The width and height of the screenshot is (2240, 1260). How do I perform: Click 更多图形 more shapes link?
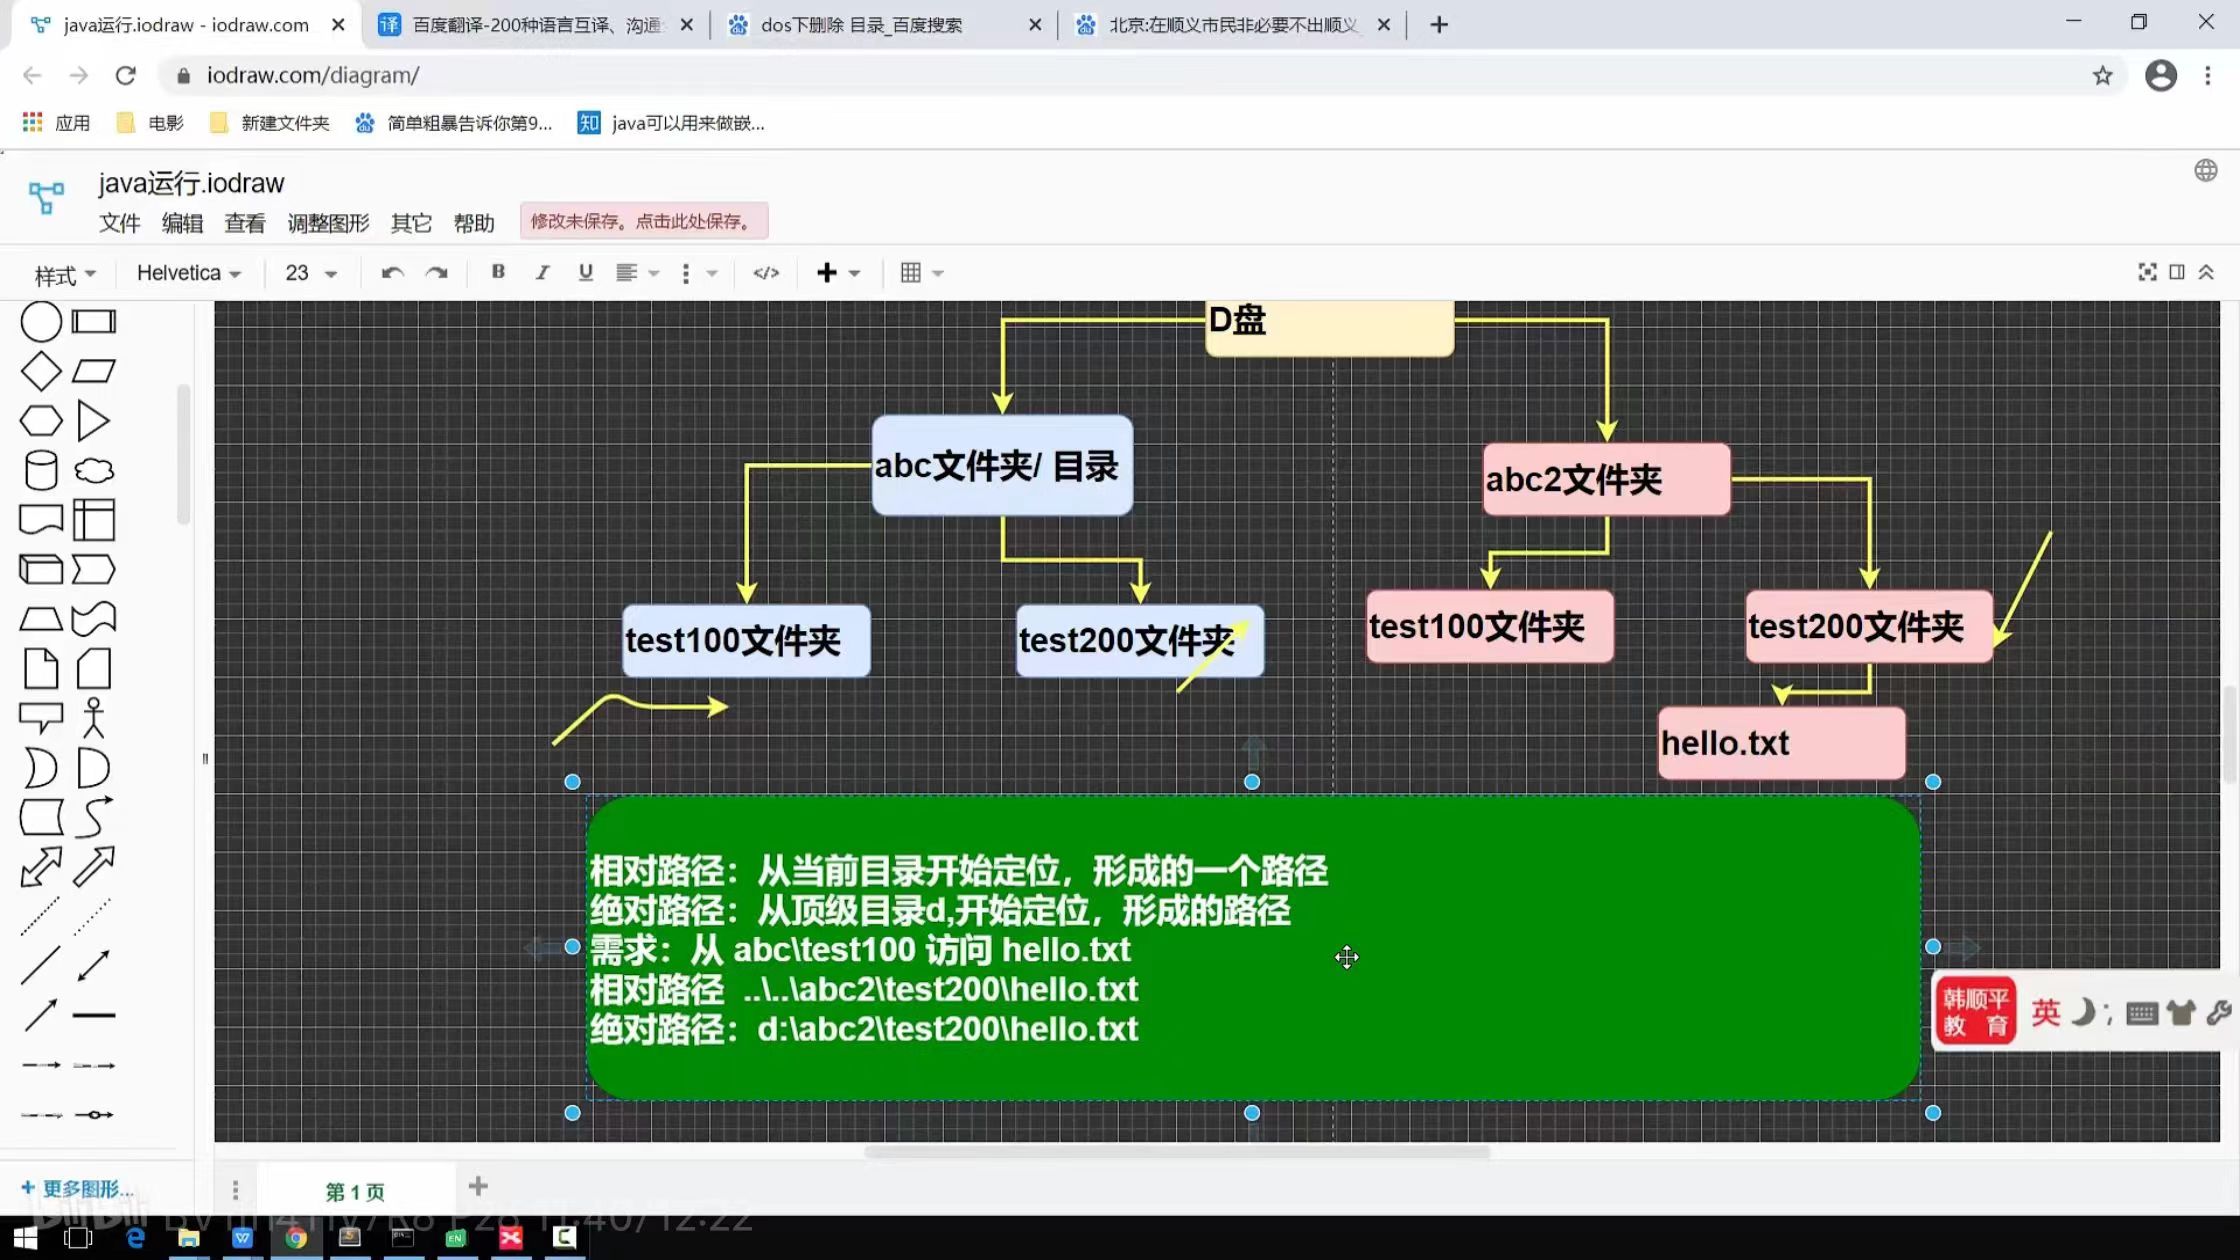(78, 1188)
